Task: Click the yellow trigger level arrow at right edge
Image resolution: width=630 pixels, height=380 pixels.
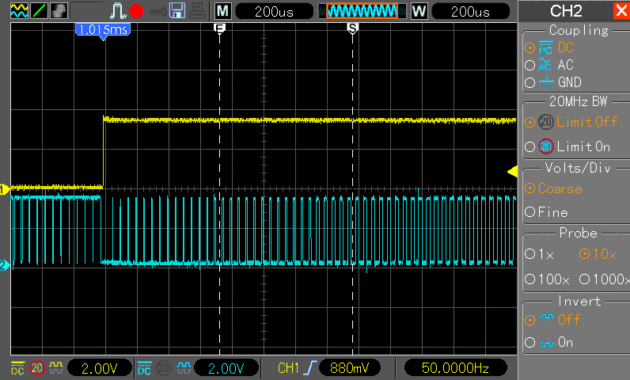Action: click(x=512, y=172)
